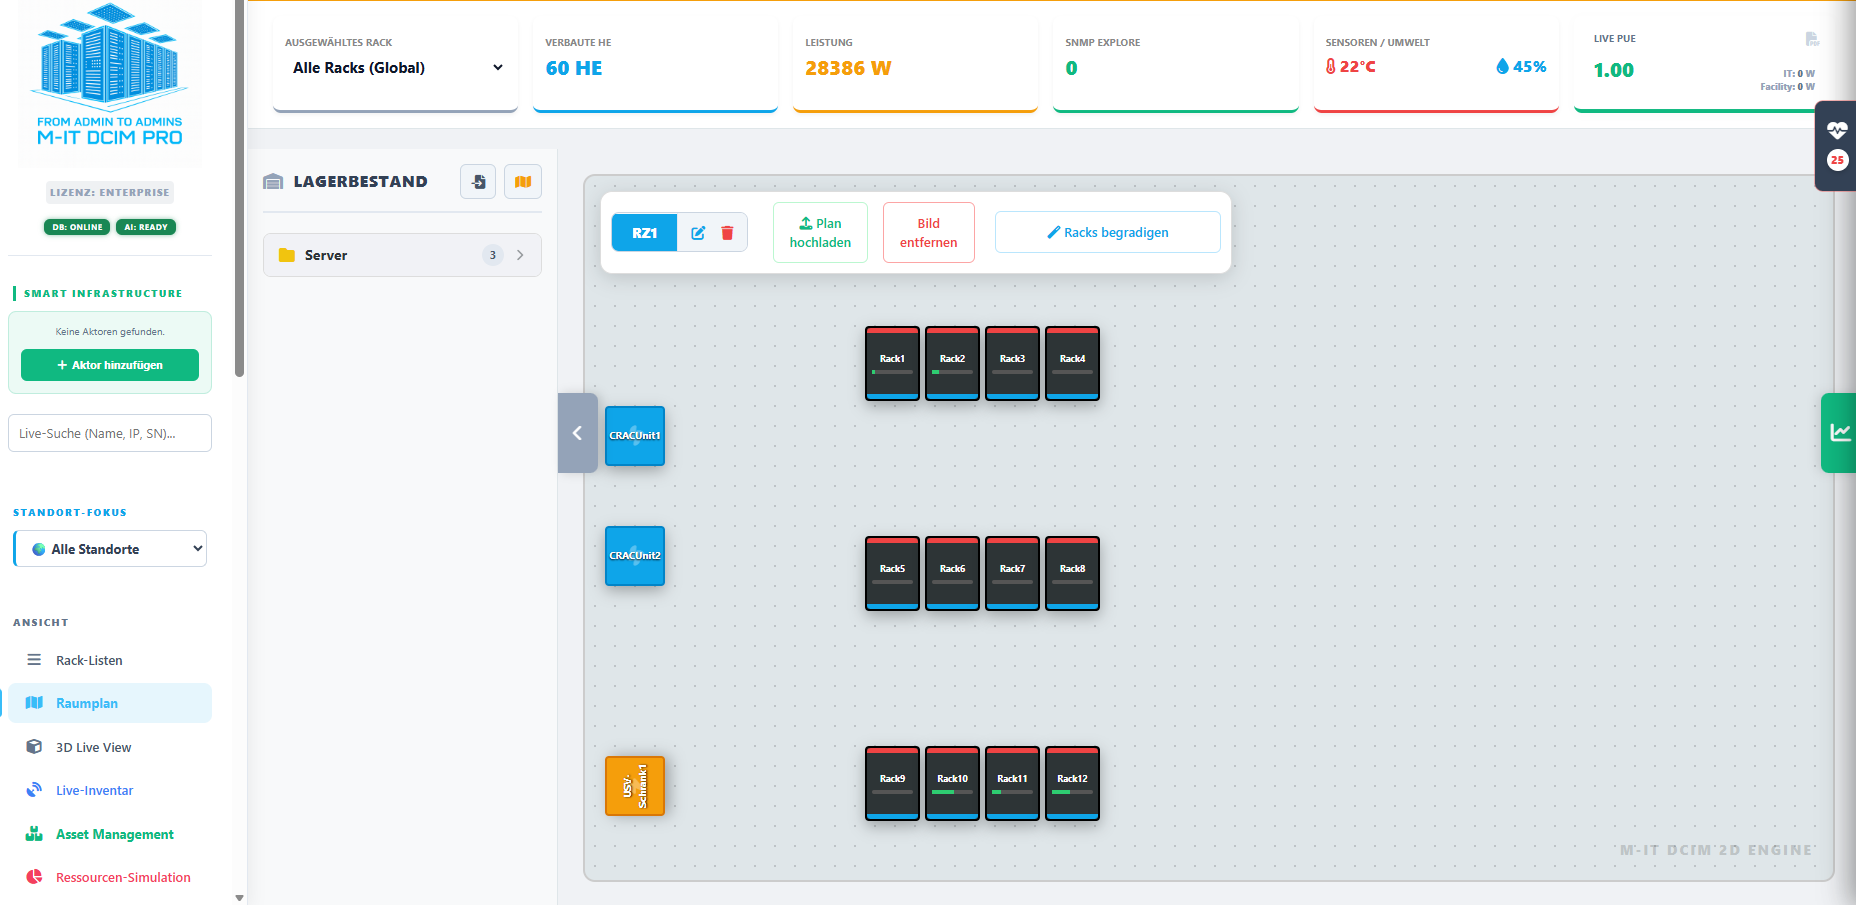Select Rack1 on the floor plan
The image size is (1856, 905).
(x=892, y=364)
